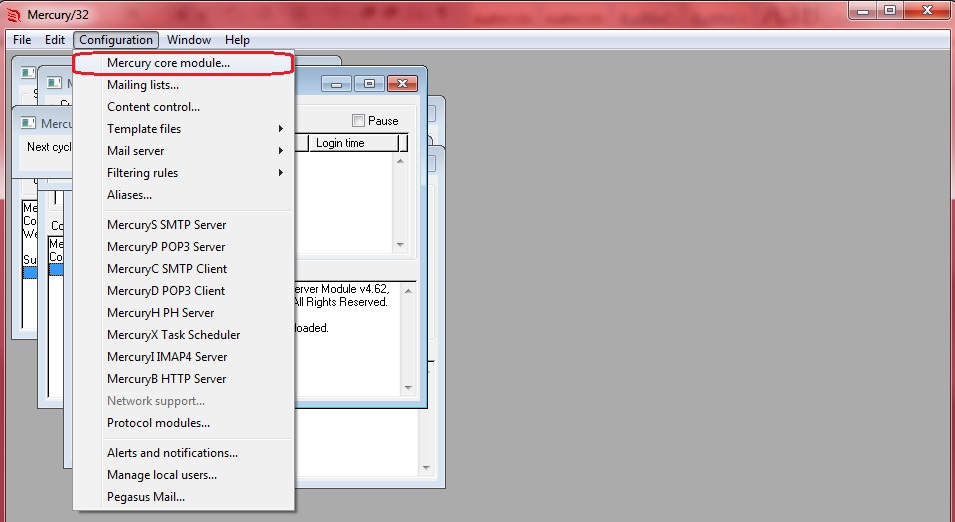Open the Aliases dialog
This screenshot has width=955, height=522.
pos(183,195)
